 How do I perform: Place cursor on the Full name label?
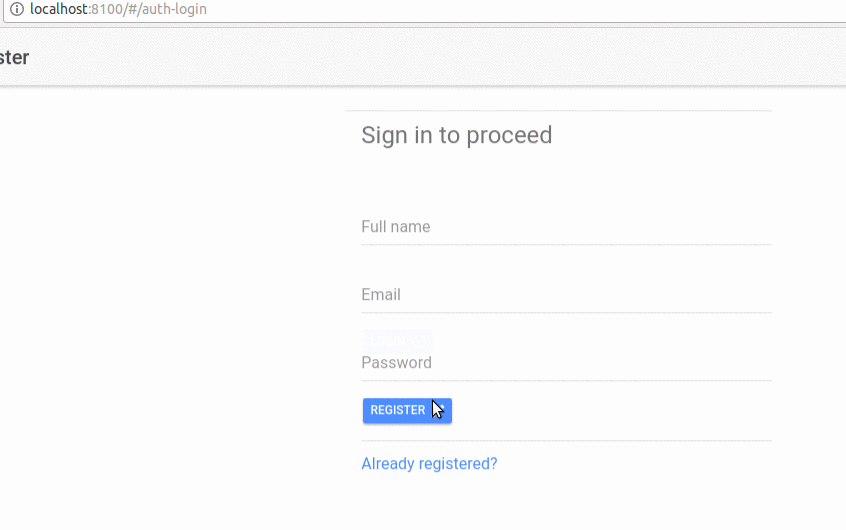(x=396, y=227)
